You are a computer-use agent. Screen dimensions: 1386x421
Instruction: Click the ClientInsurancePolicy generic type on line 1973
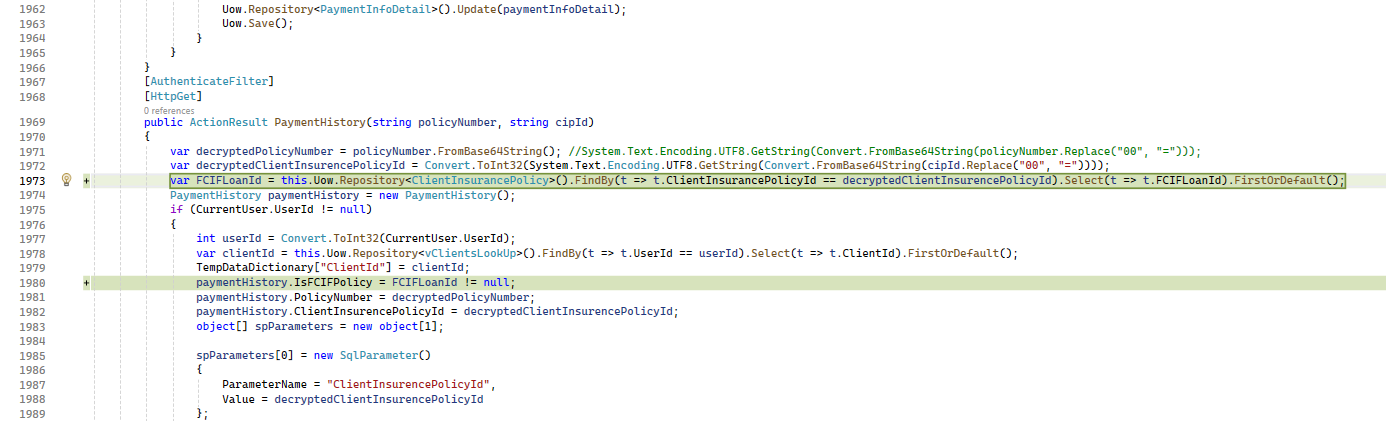483,180
